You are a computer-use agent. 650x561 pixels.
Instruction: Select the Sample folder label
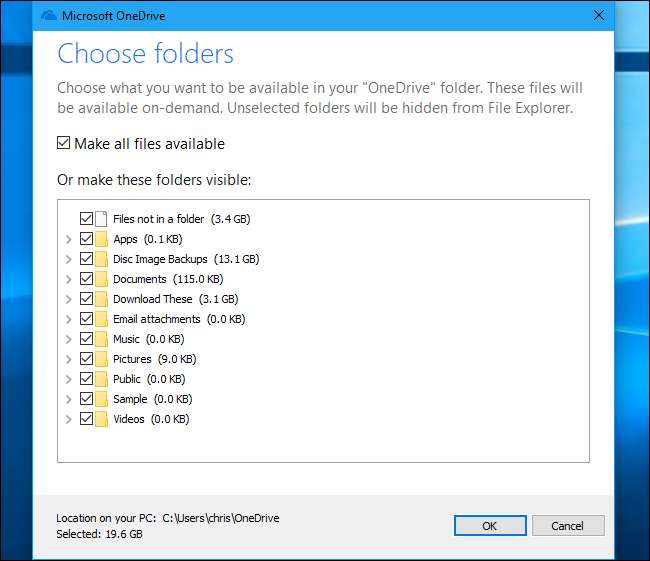pos(130,399)
